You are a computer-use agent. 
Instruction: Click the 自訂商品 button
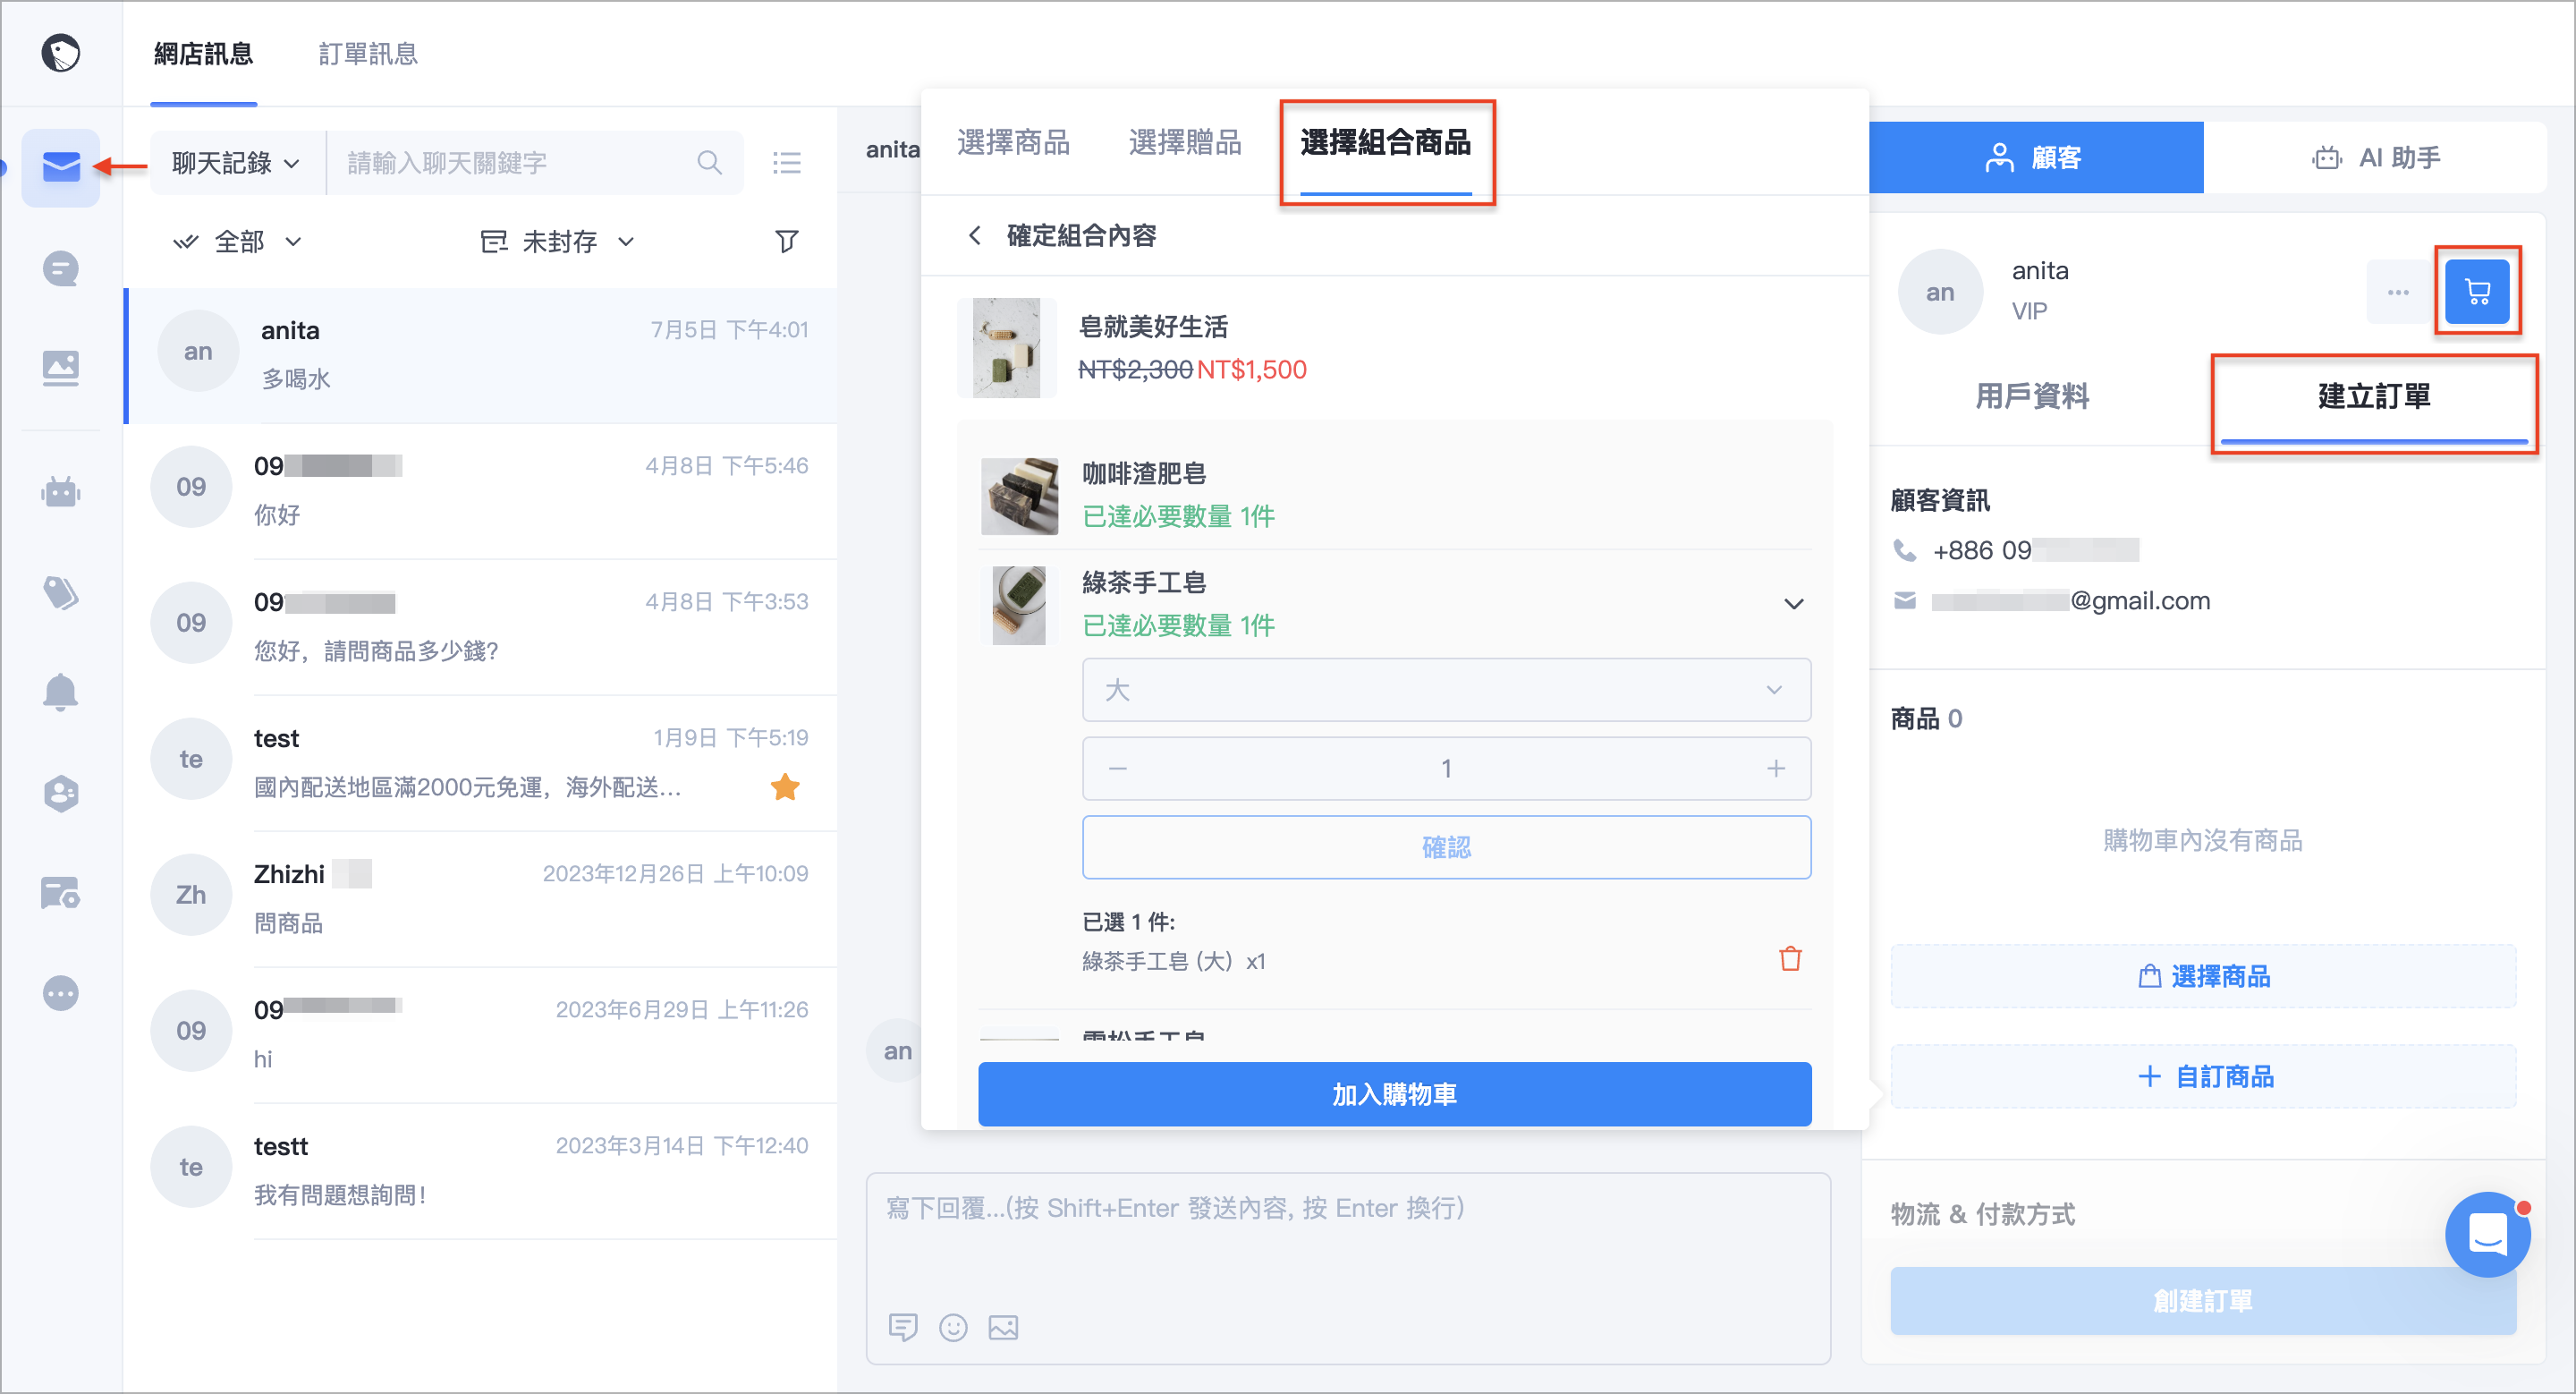(x=2203, y=1076)
